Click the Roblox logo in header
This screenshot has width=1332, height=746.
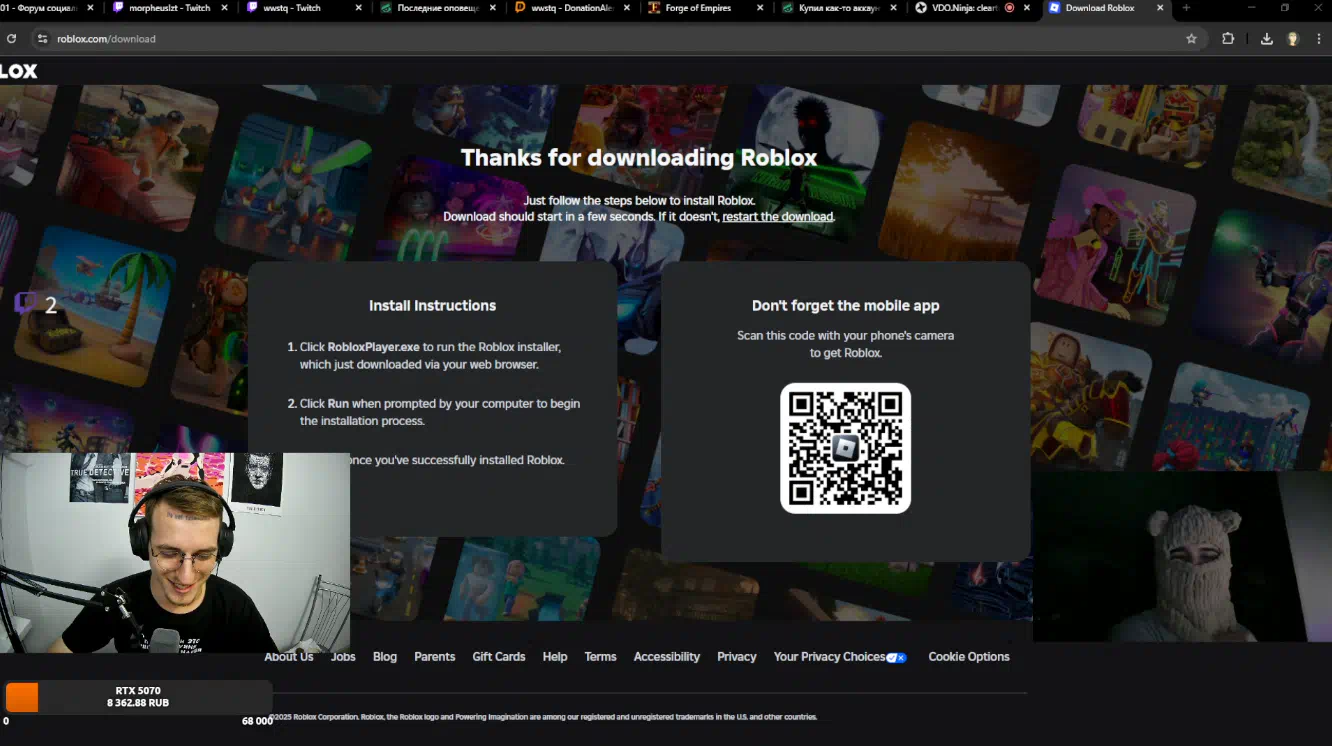tap(18, 71)
